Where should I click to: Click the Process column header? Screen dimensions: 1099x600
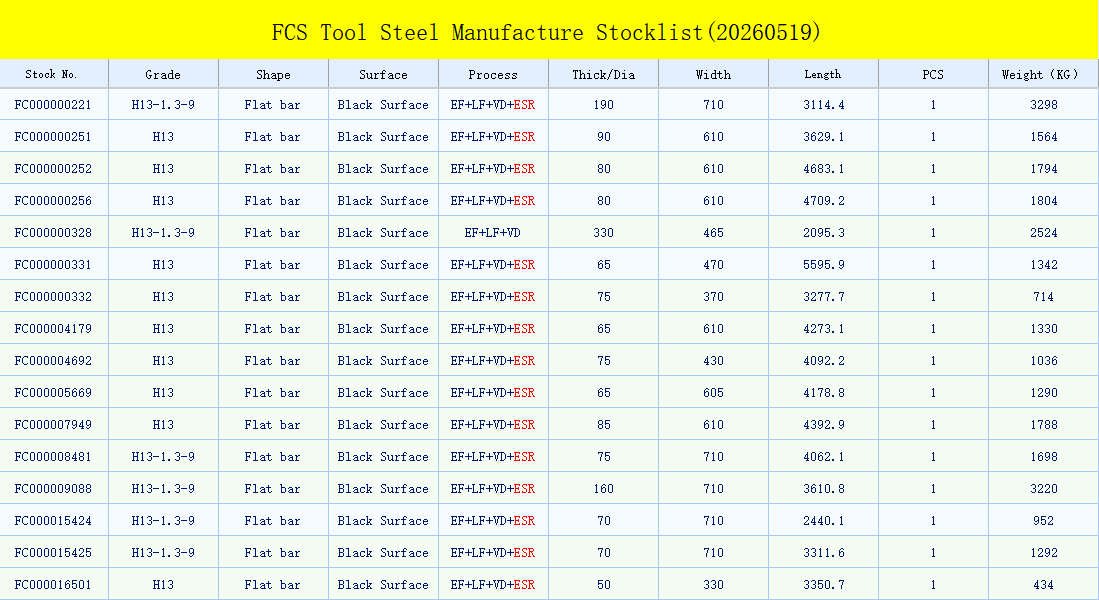click(x=493, y=74)
